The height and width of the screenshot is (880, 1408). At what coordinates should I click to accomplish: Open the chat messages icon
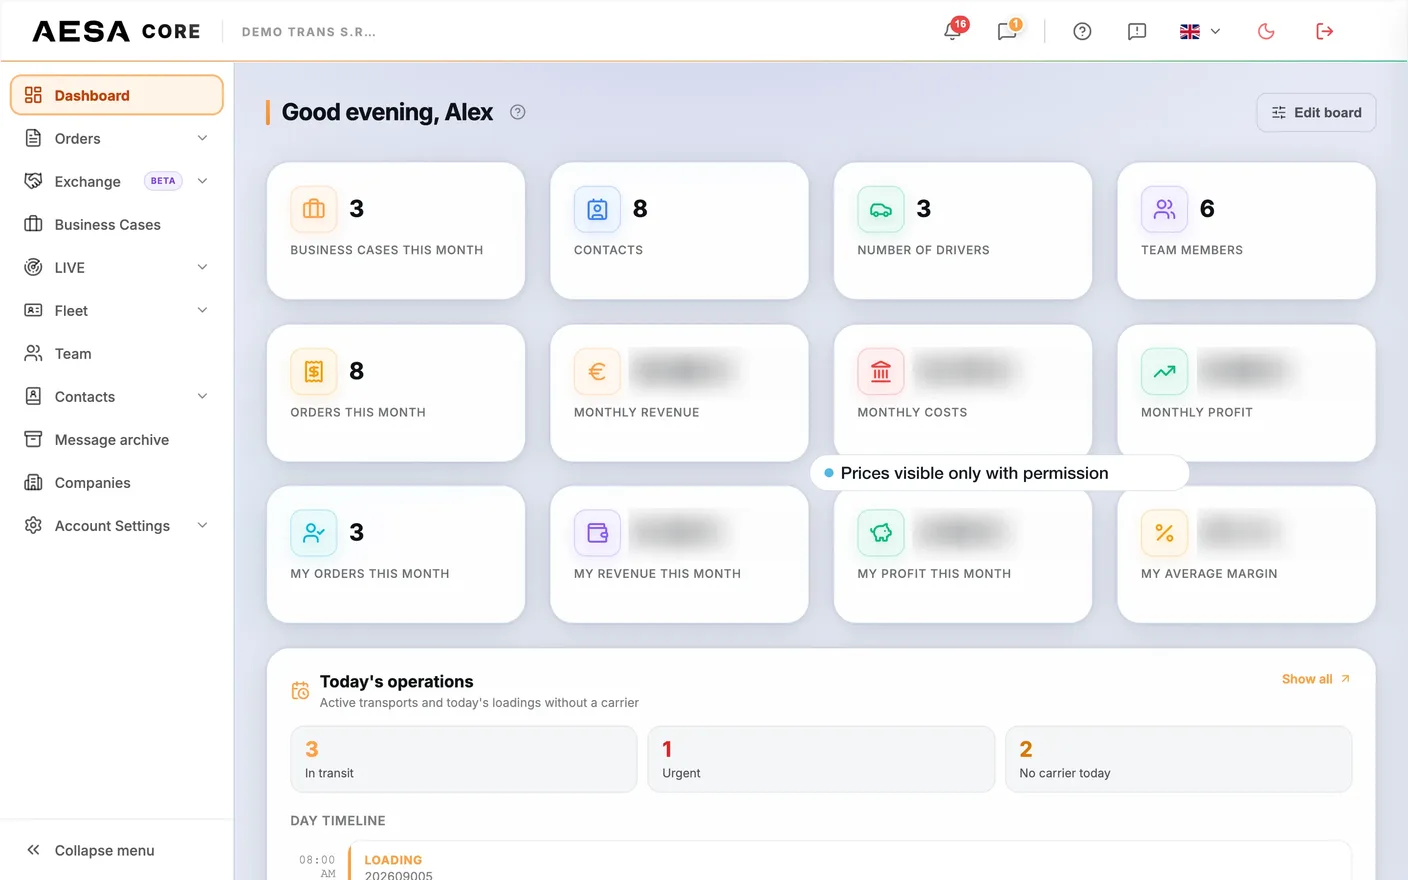coord(1007,31)
